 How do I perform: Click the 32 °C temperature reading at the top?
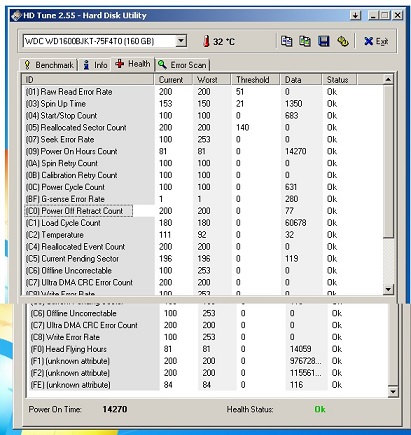point(224,42)
